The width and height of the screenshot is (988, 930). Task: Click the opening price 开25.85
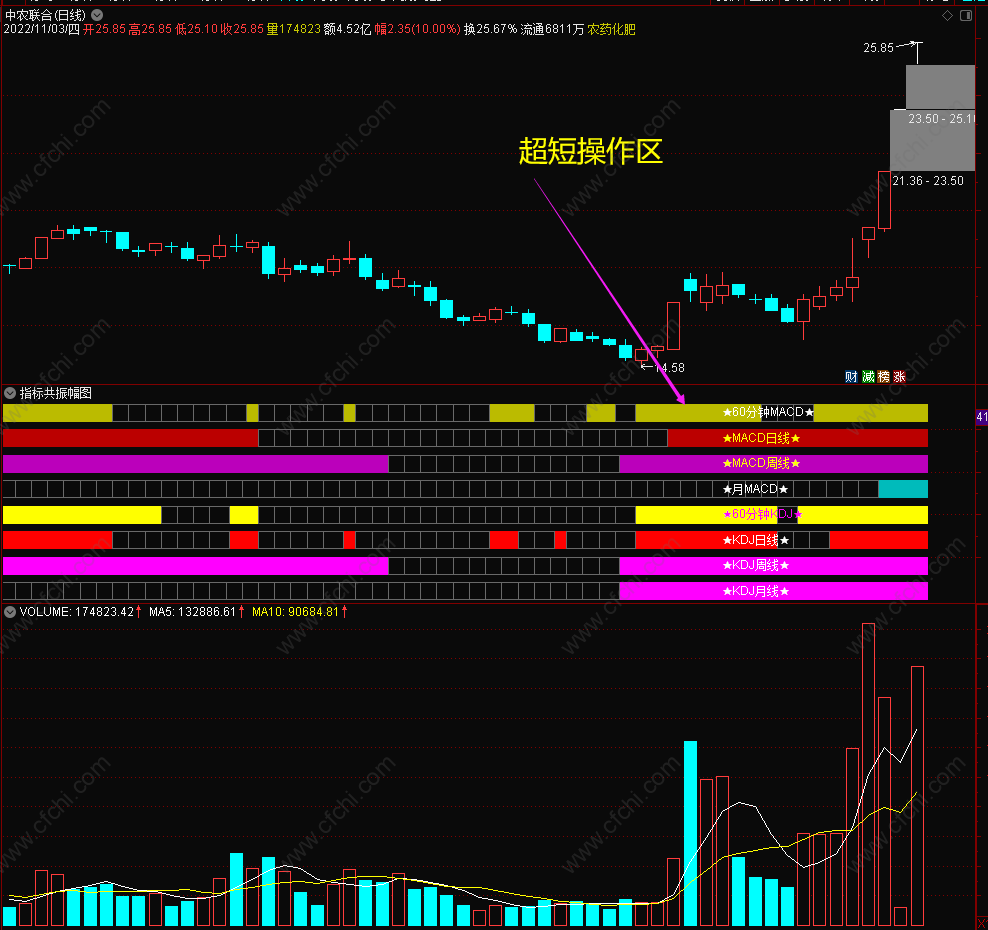click(x=104, y=29)
